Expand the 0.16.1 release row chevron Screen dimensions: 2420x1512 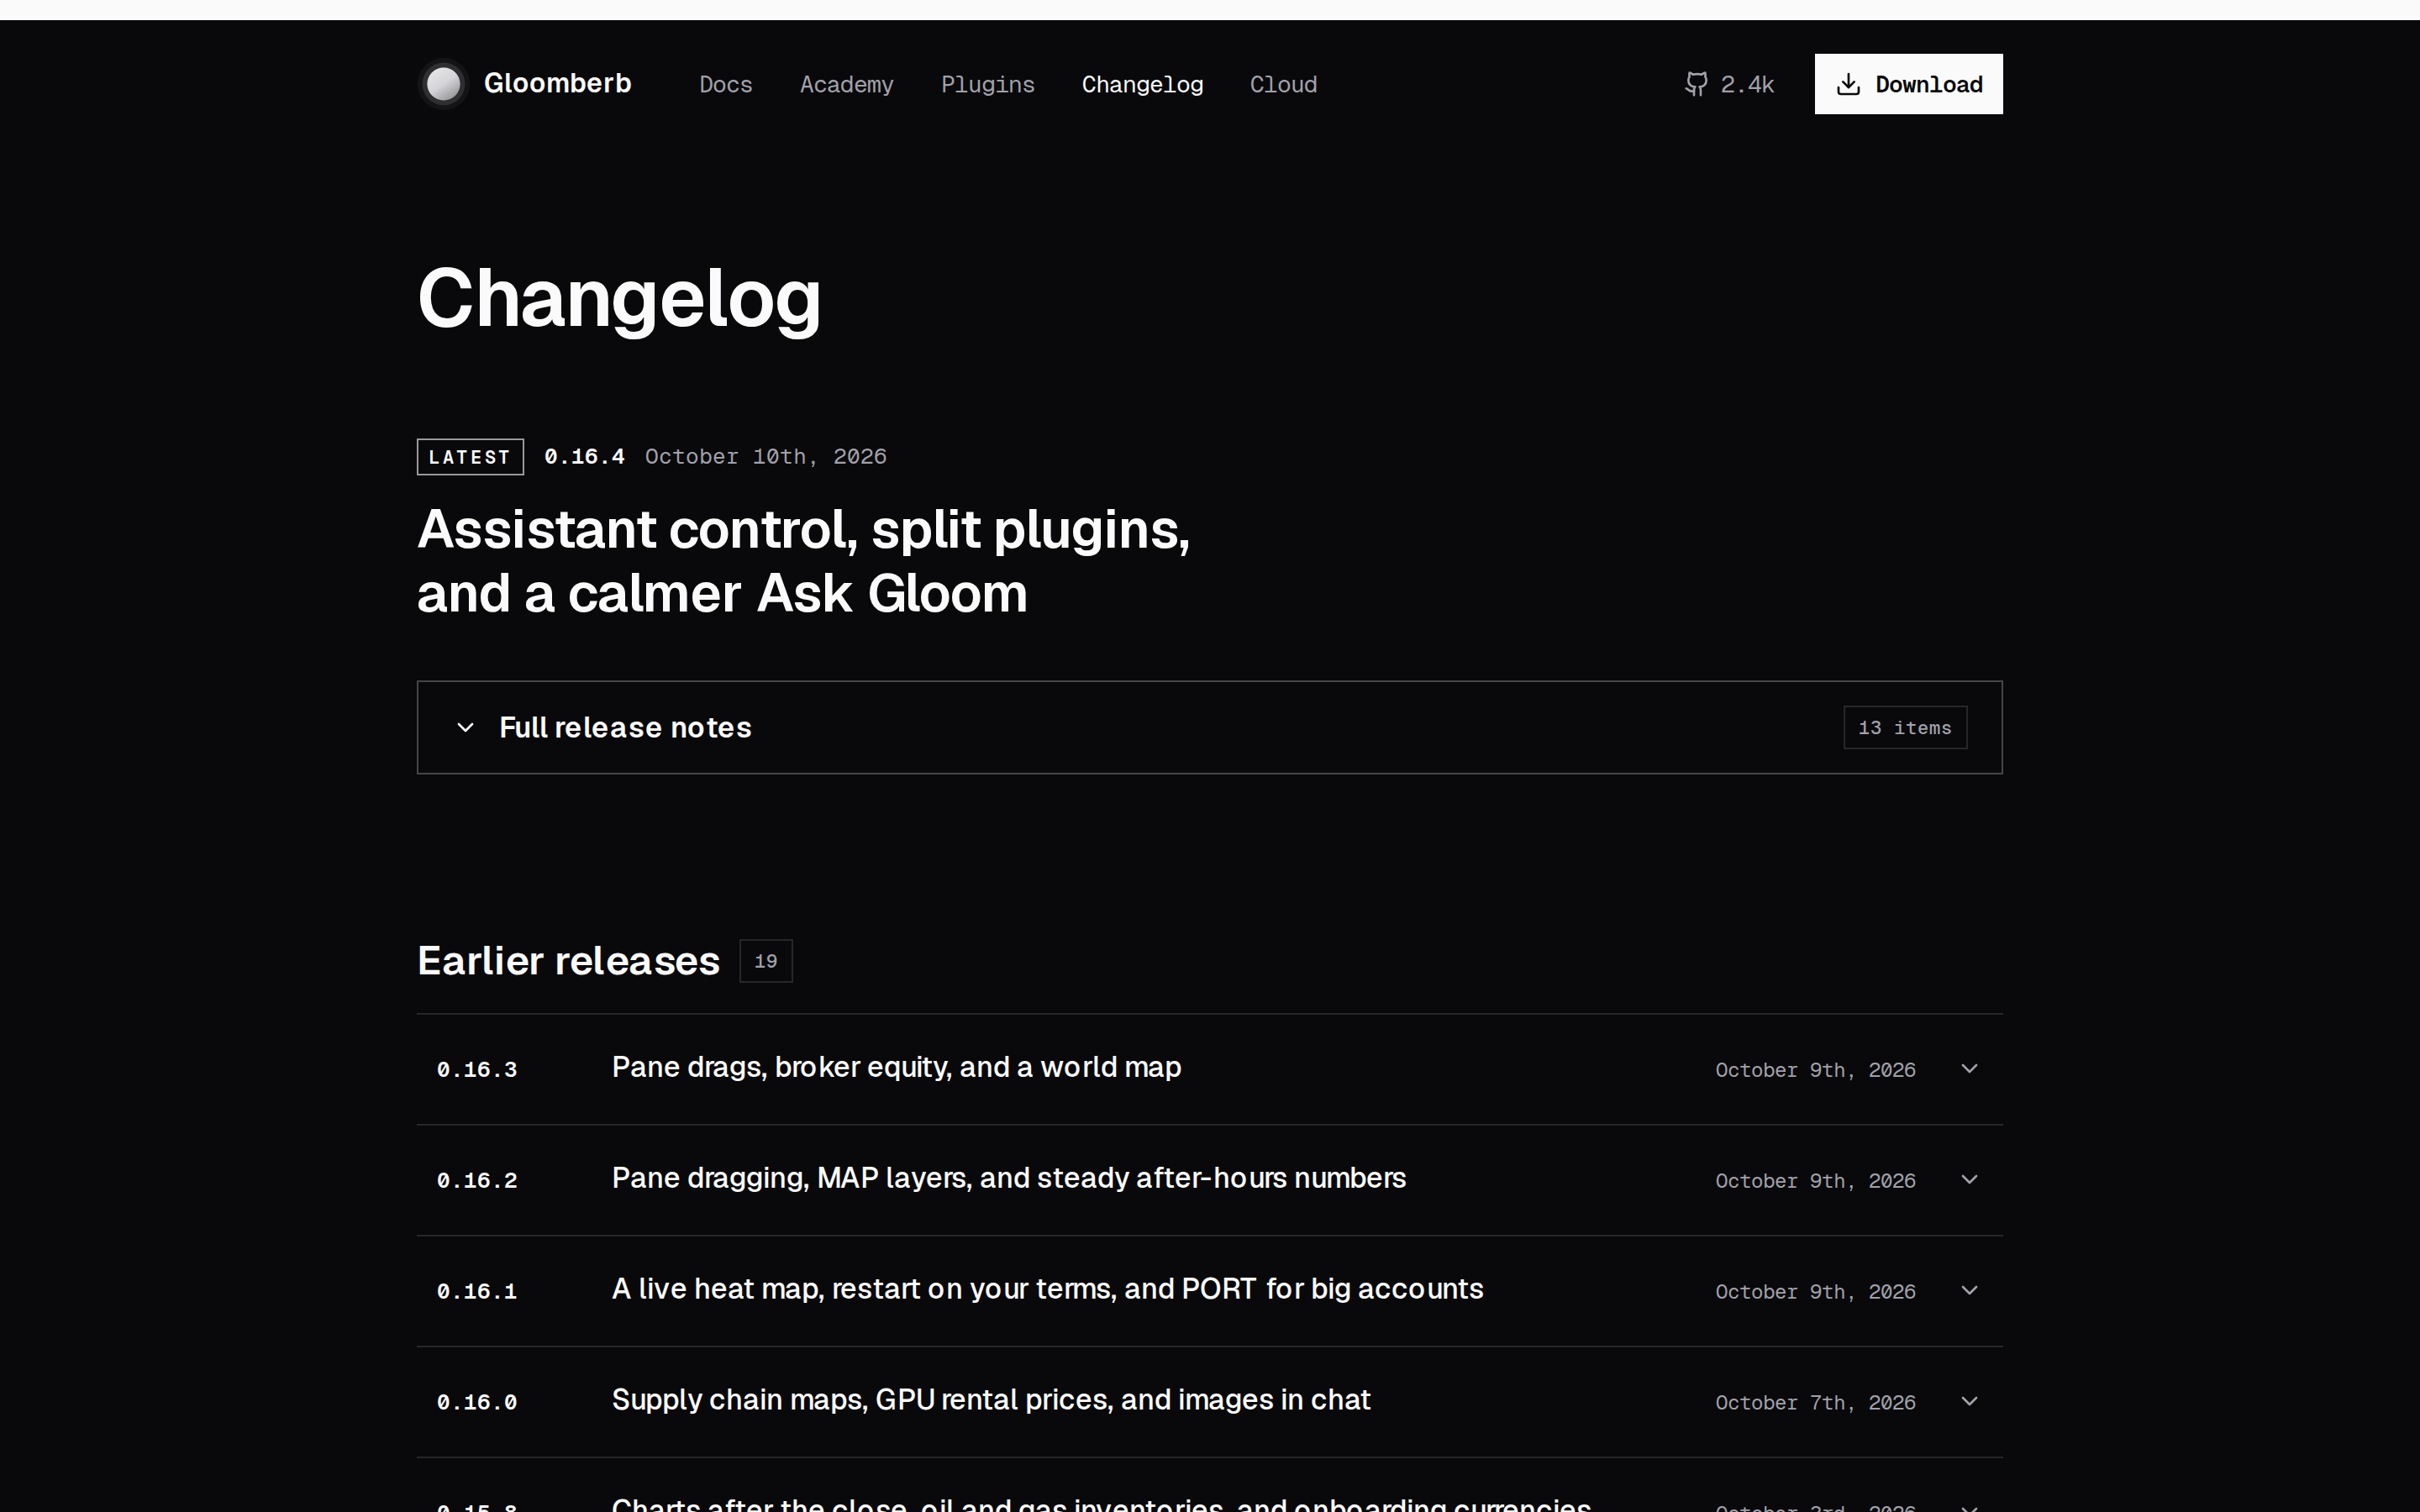point(1969,1291)
